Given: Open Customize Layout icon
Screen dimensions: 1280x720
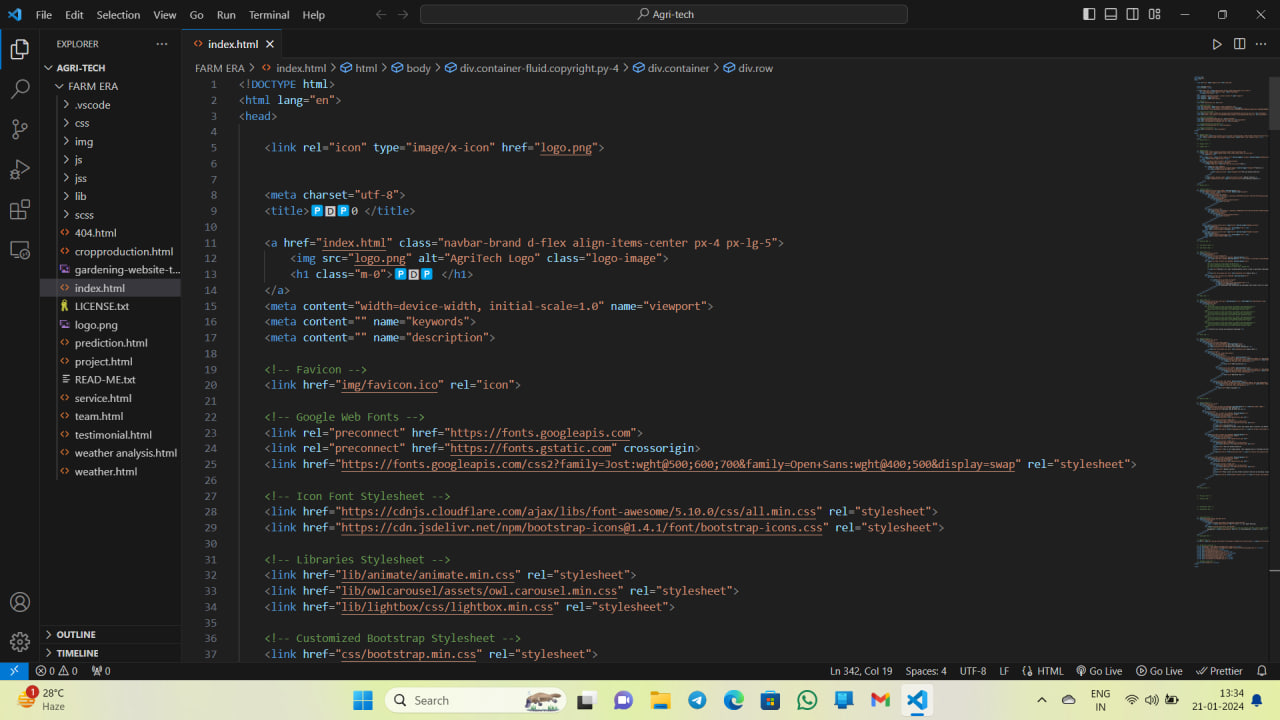Looking at the screenshot, I should point(1155,15).
